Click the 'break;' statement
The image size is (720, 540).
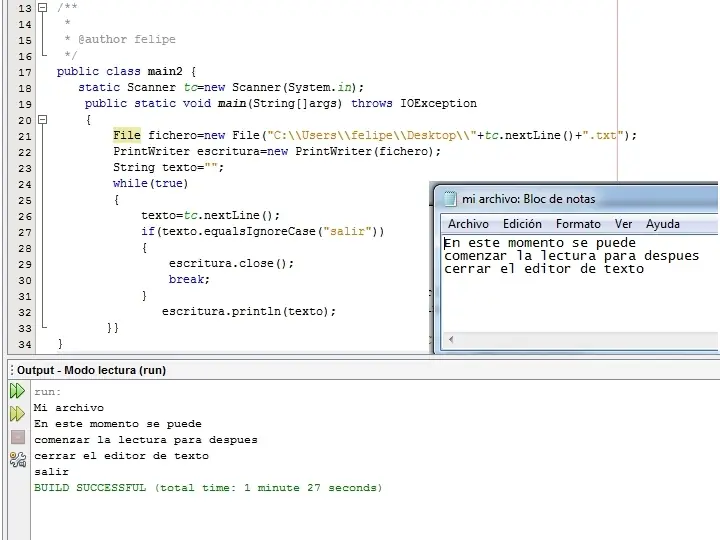189,279
